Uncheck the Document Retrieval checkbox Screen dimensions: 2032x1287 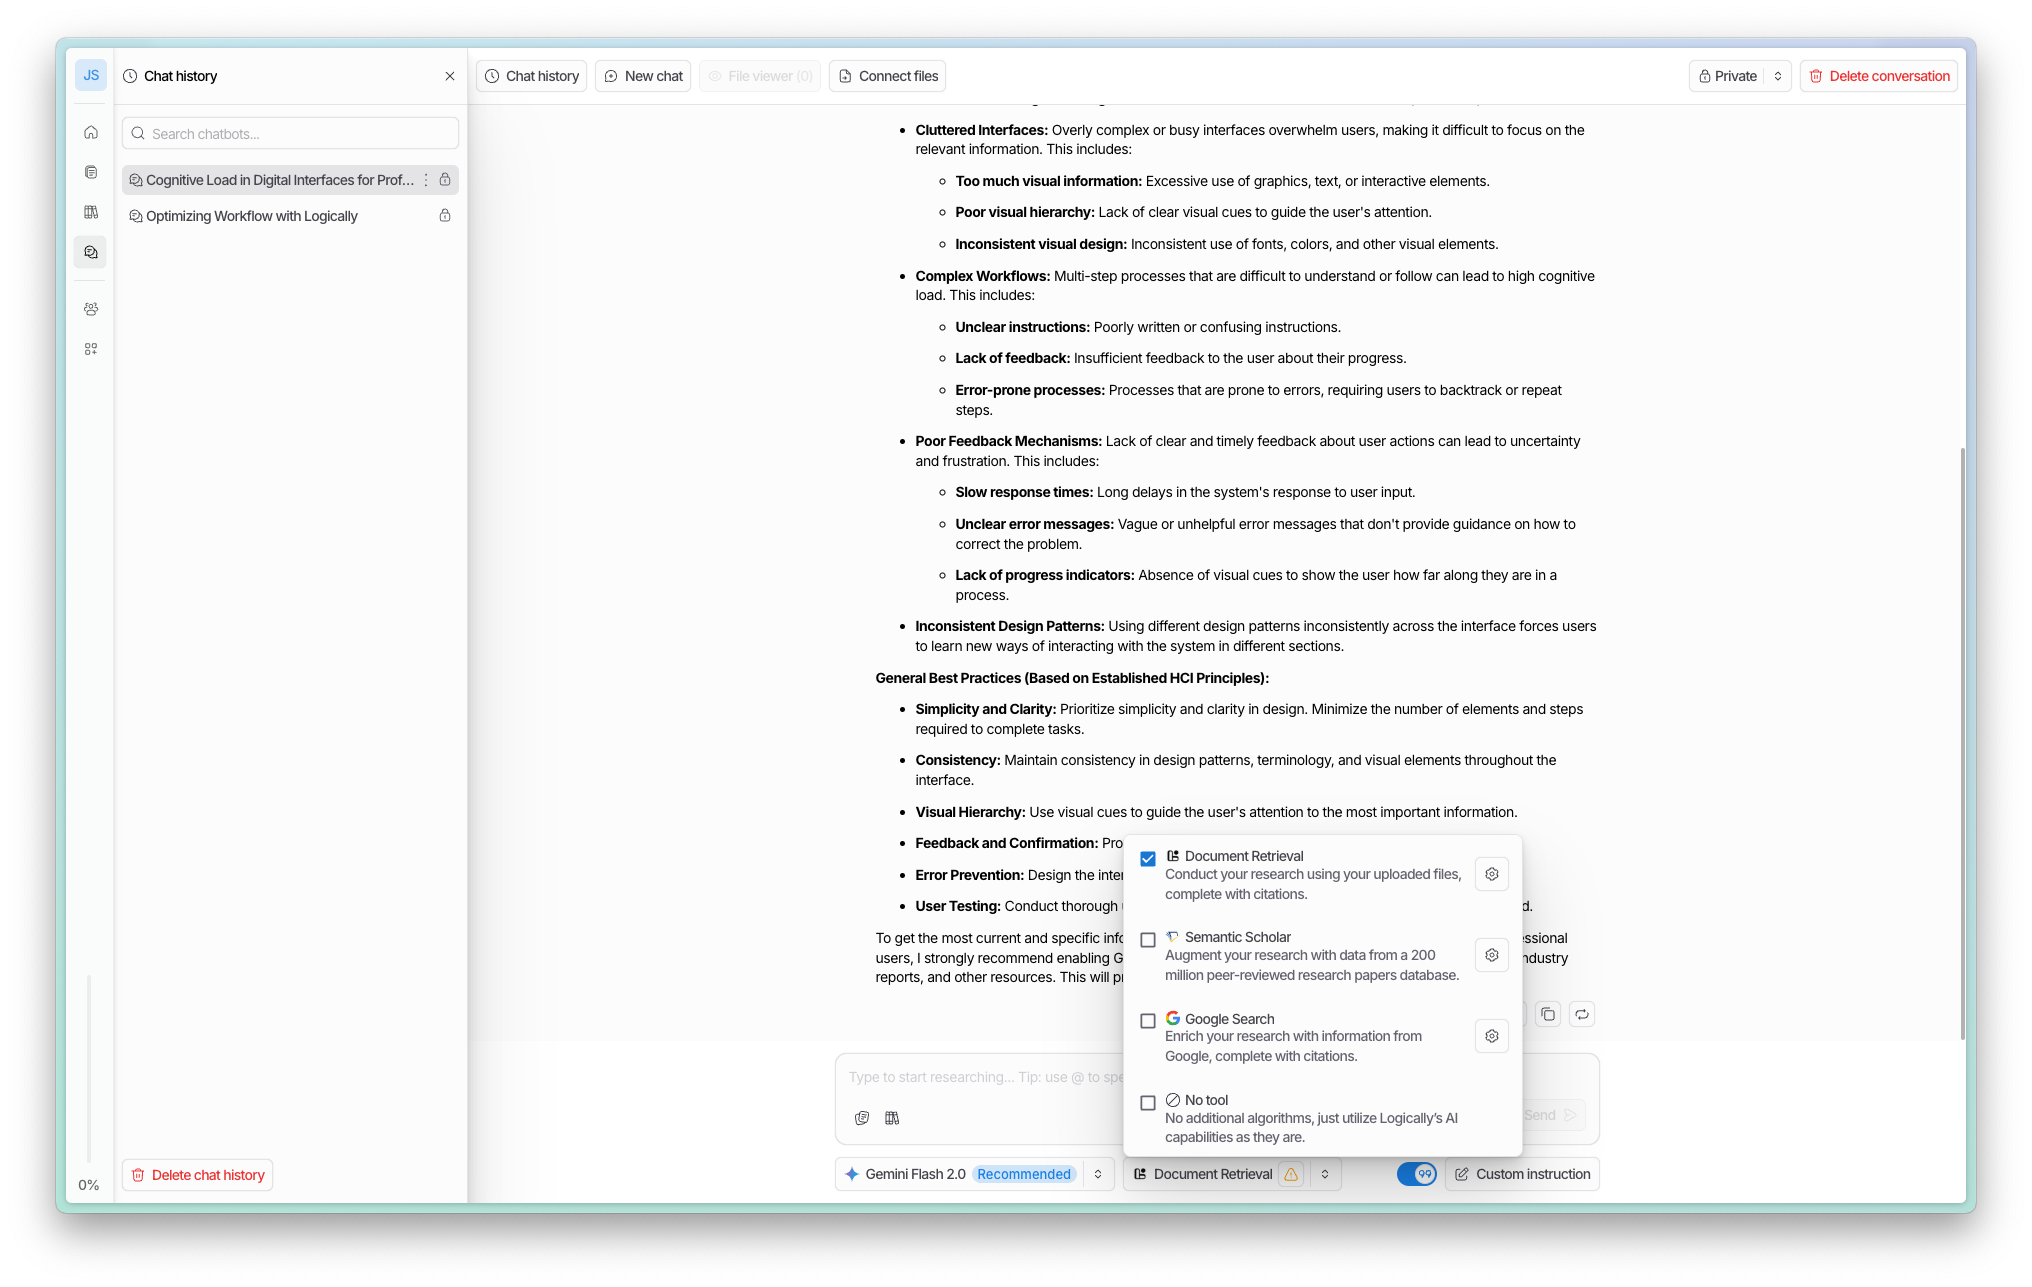coord(1148,859)
